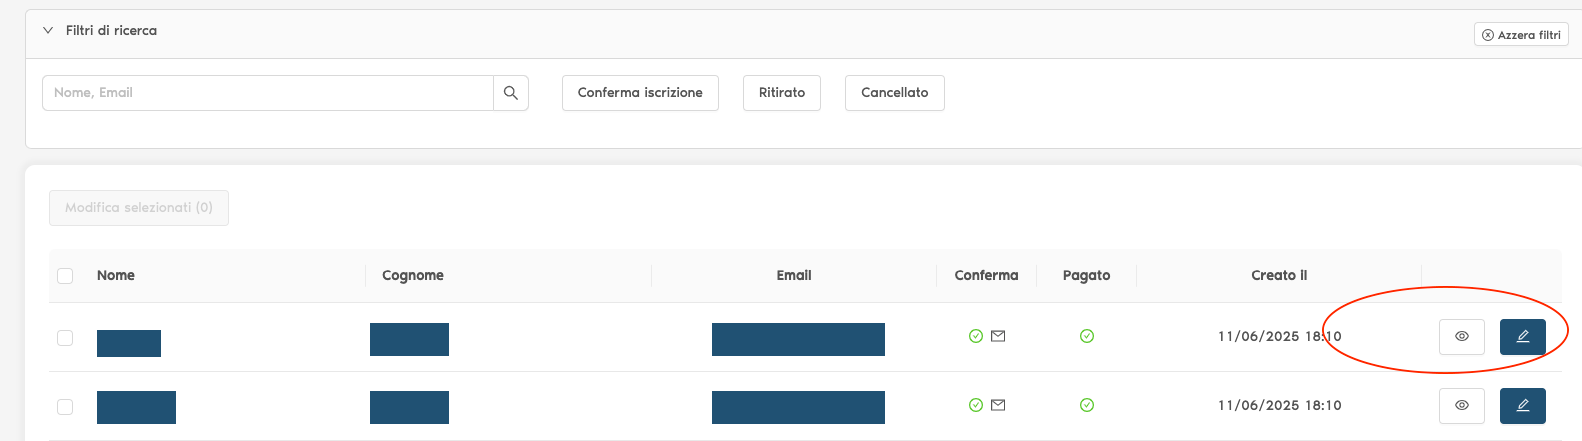Reset filters with Azzera filtri
This screenshot has height=441, width=1582.
point(1521,35)
